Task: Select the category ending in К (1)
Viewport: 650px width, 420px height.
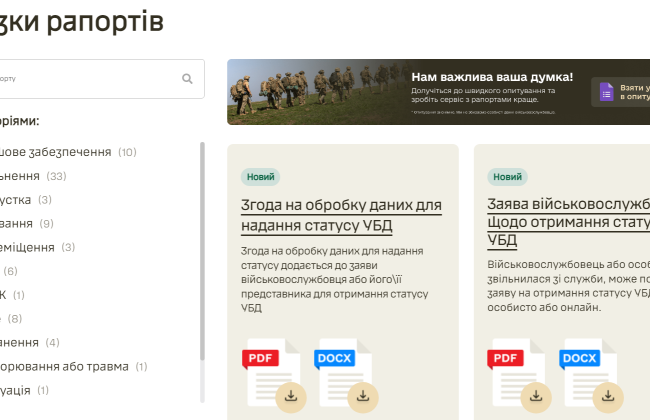Action: point(12,295)
